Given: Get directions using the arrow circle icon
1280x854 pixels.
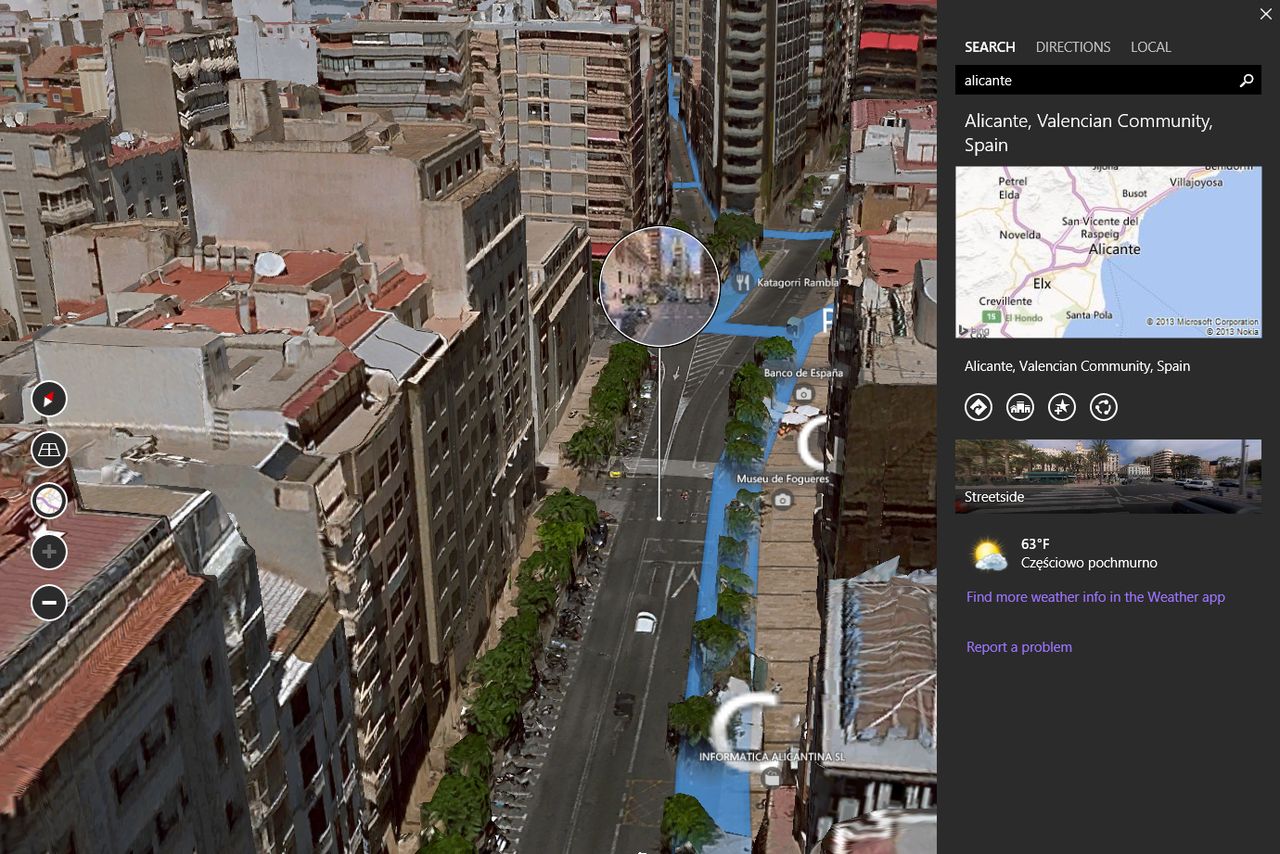Looking at the screenshot, I should pos(978,407).
